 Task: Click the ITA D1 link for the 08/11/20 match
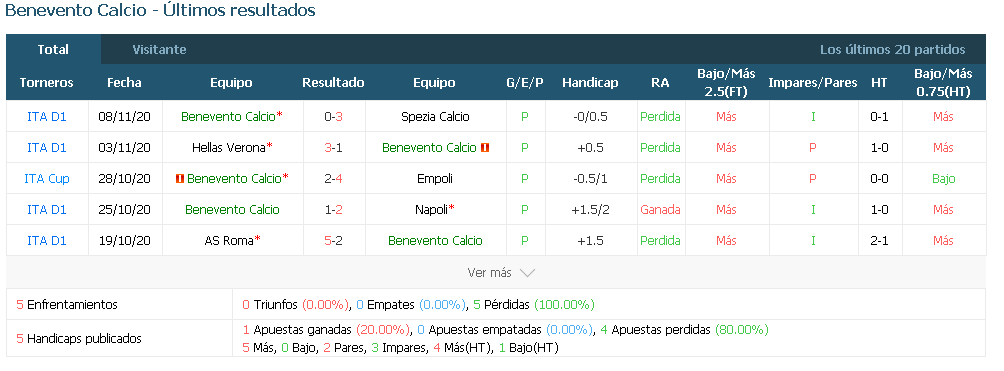pyautogui.click(x=47, y=117)
